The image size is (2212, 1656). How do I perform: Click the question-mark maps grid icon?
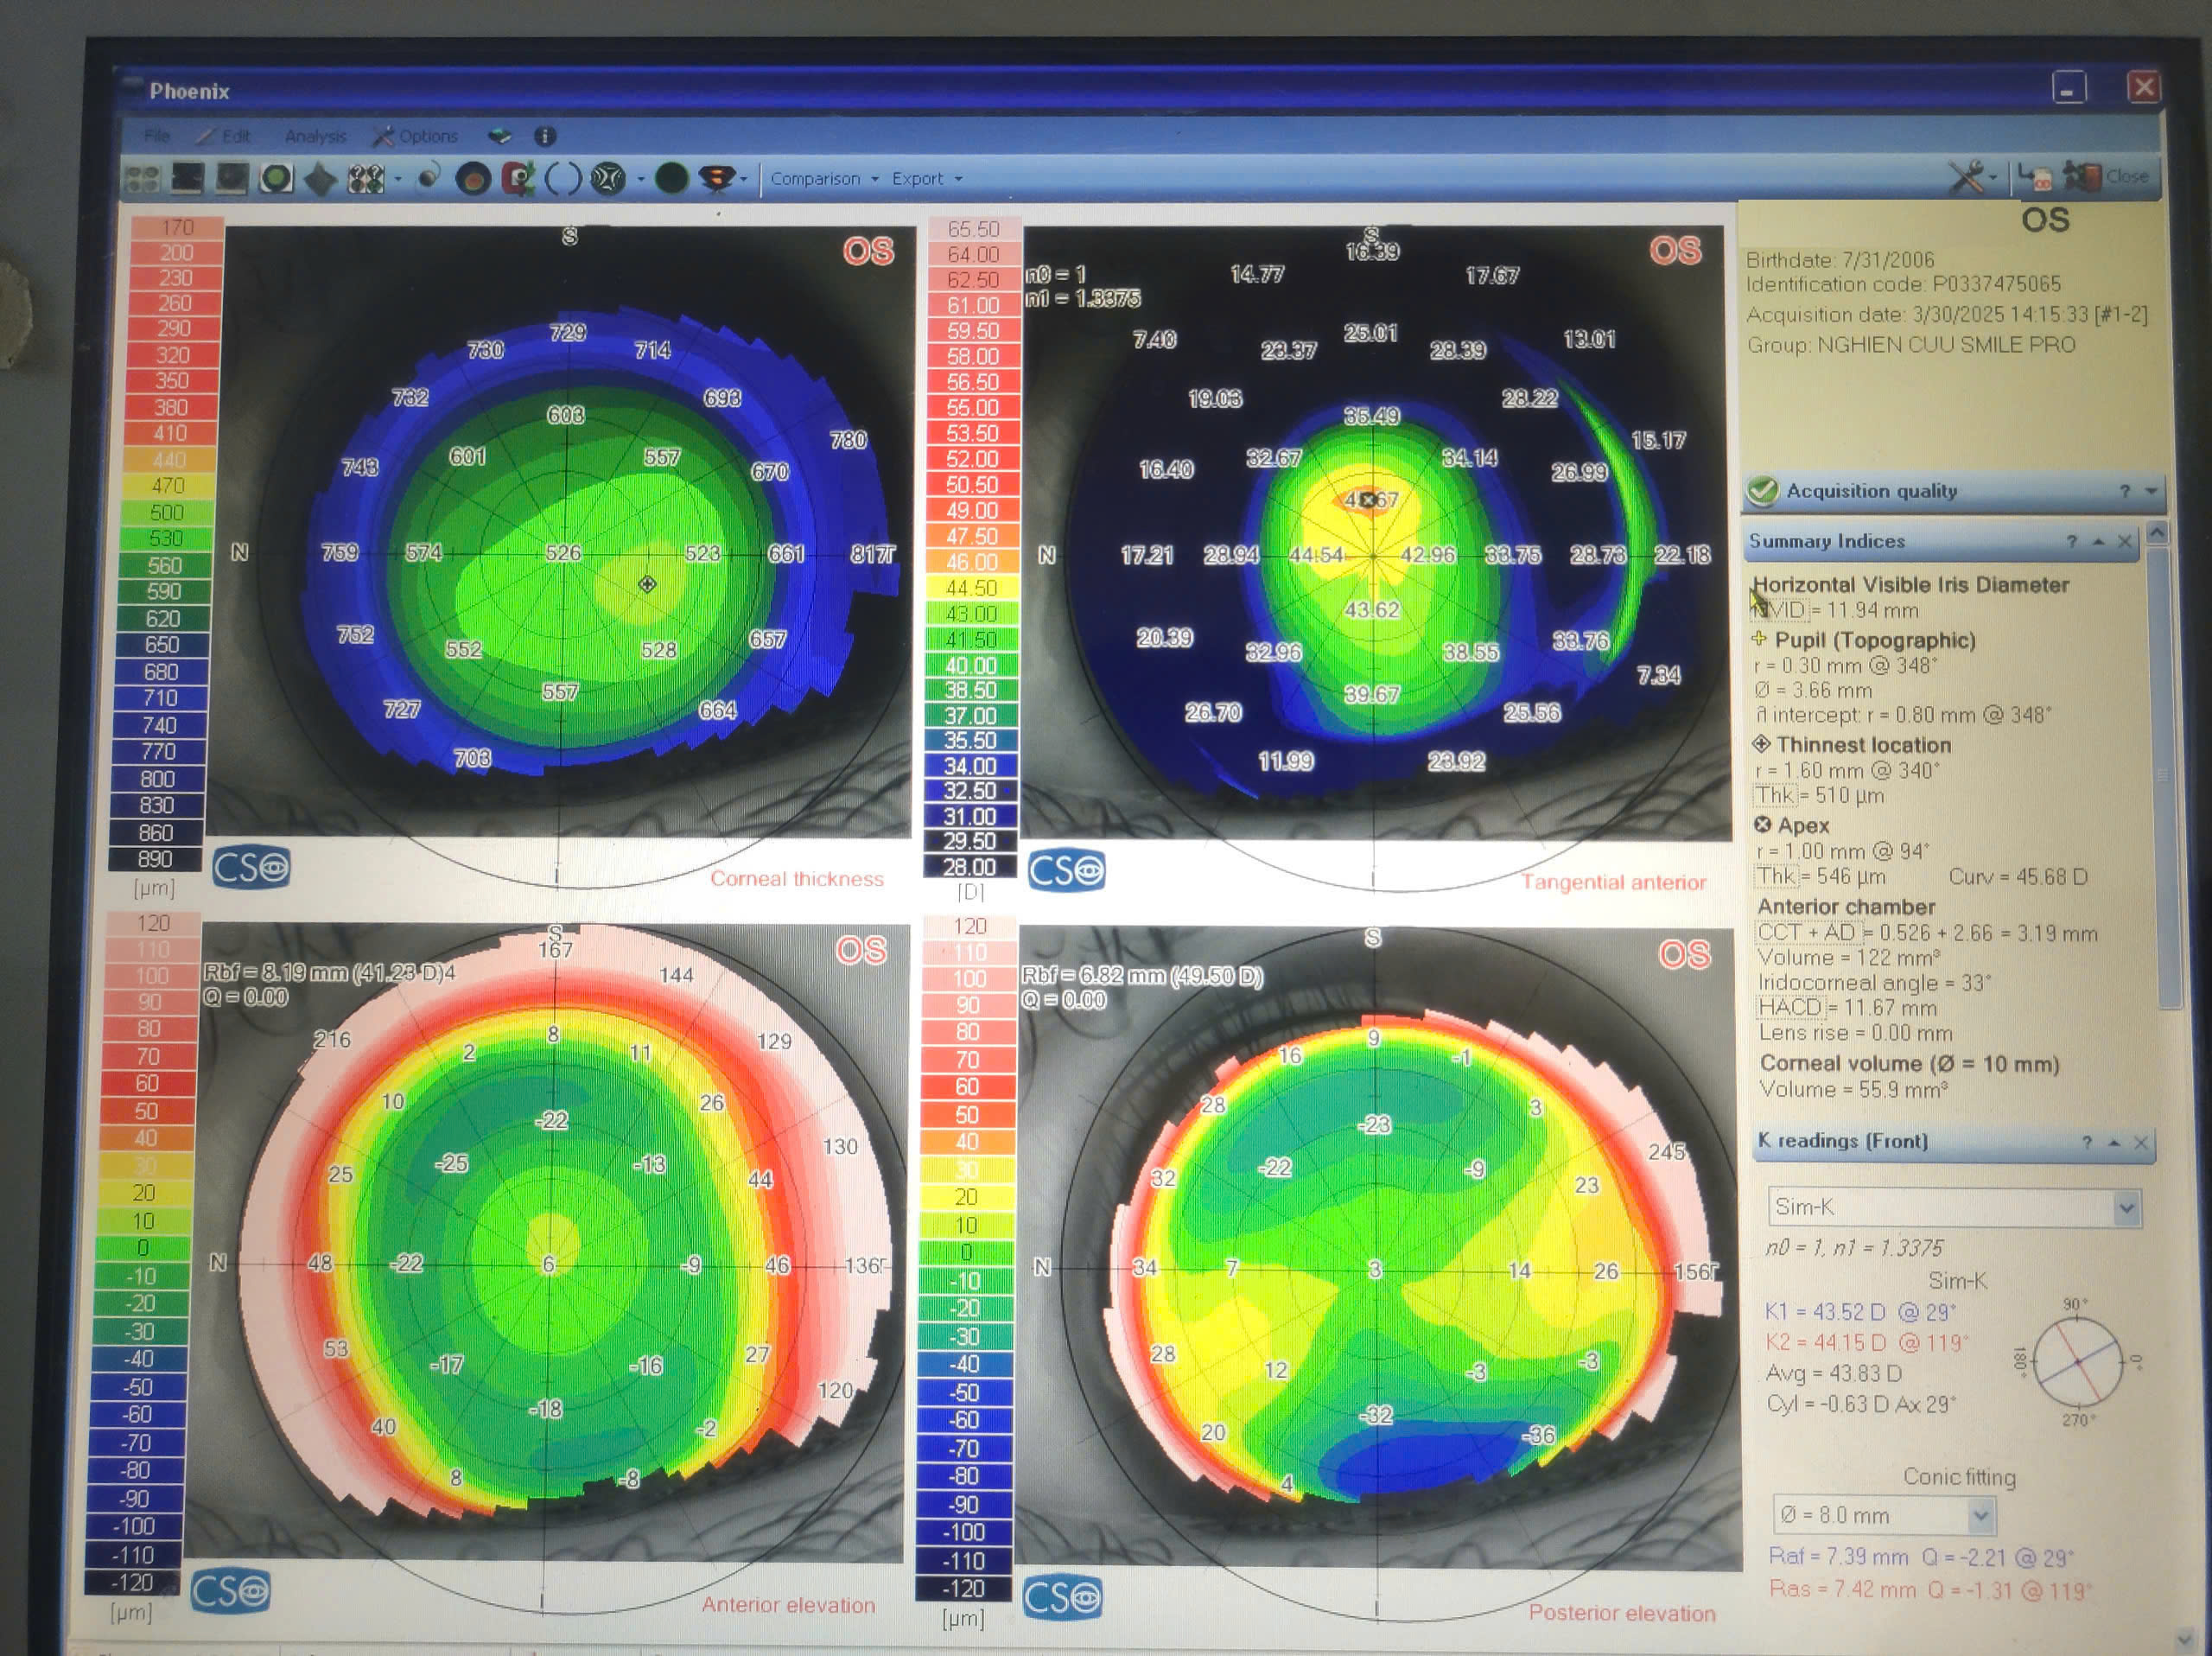[x=365, y=179]
